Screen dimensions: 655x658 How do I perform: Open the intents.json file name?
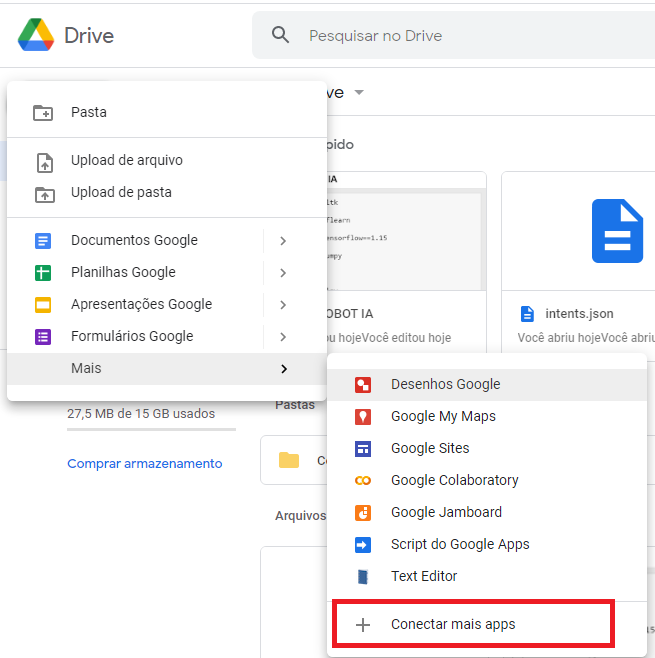(x=579, y=314)
